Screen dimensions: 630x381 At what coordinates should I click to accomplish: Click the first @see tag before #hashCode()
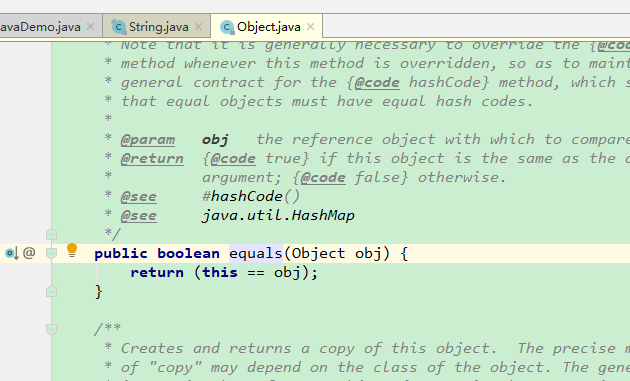click(139, 196)
